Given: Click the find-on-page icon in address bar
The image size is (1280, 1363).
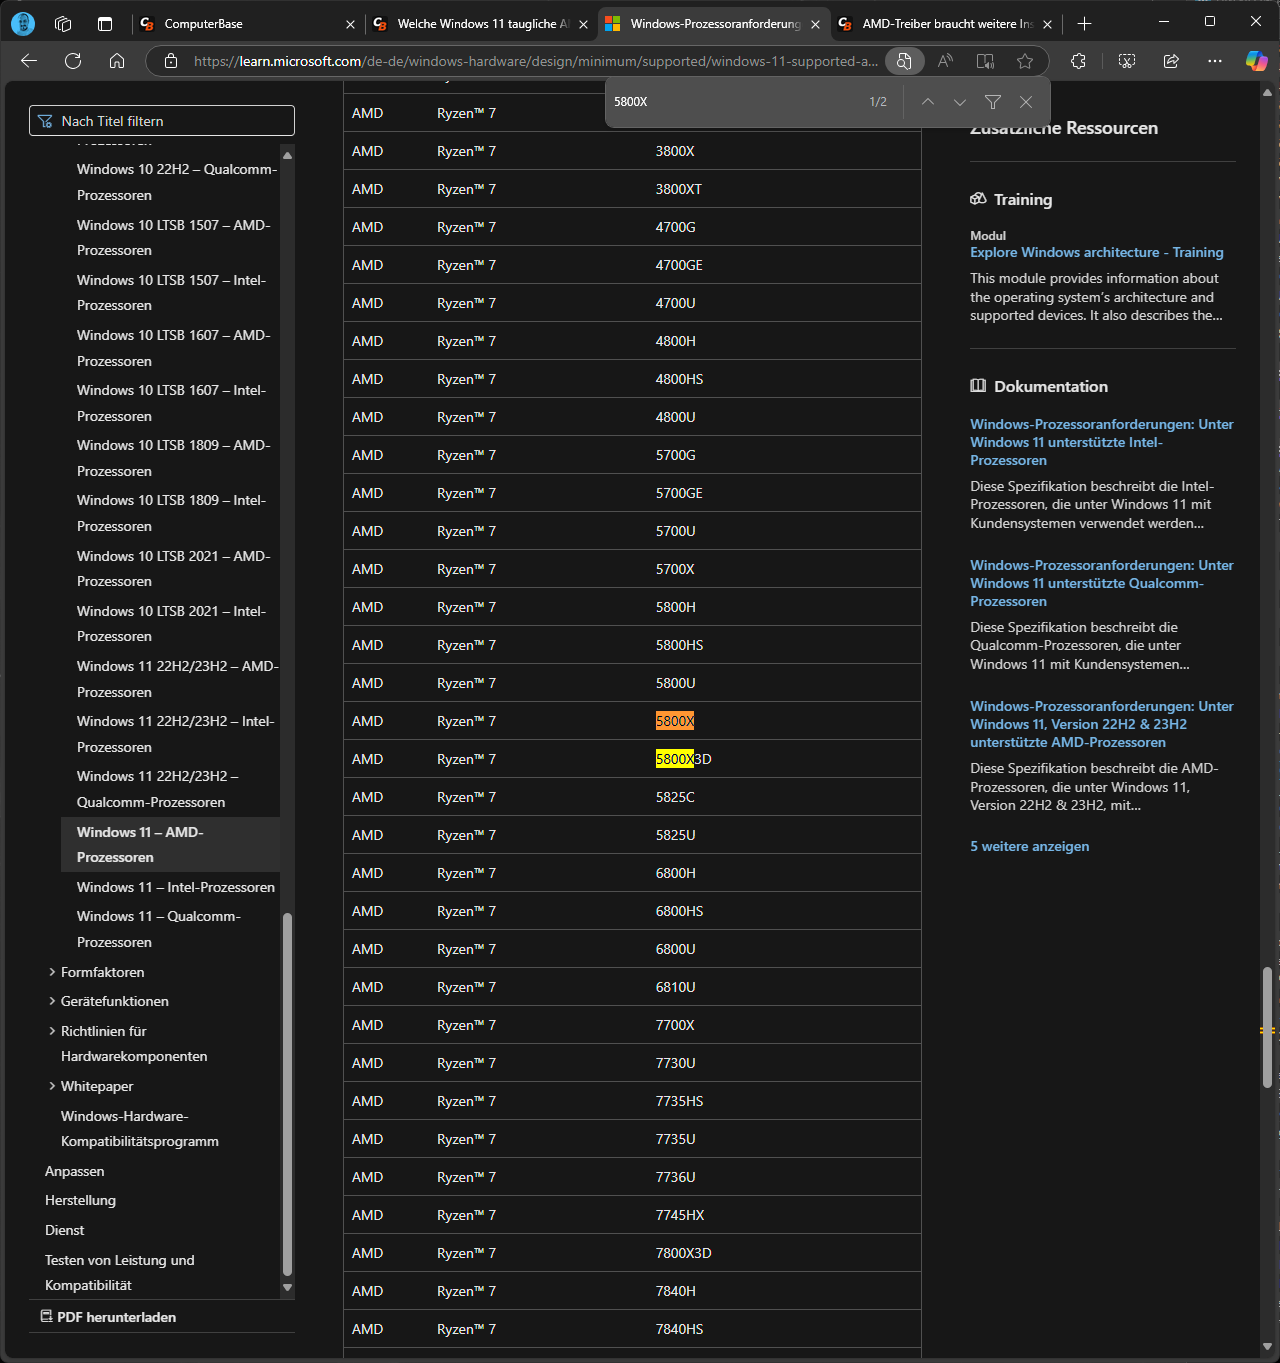Looking at the screenshot, I should tap(904, 61).
